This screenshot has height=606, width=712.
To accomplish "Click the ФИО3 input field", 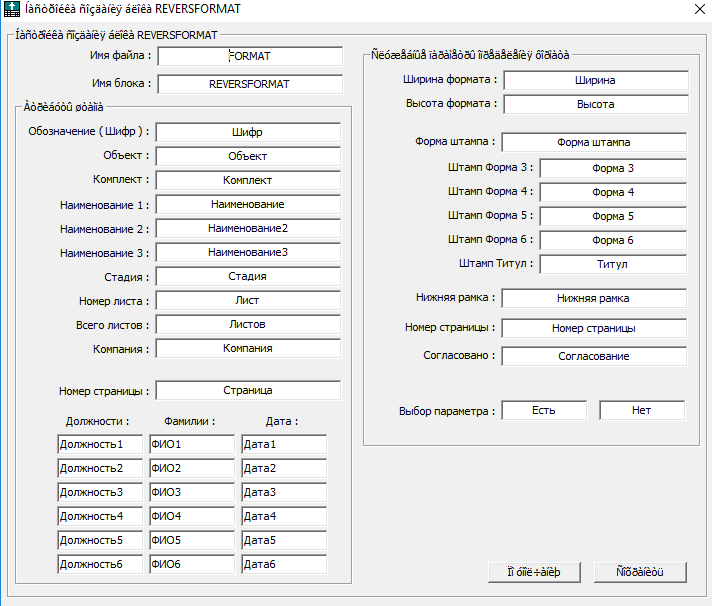I will tap(192, 493).
